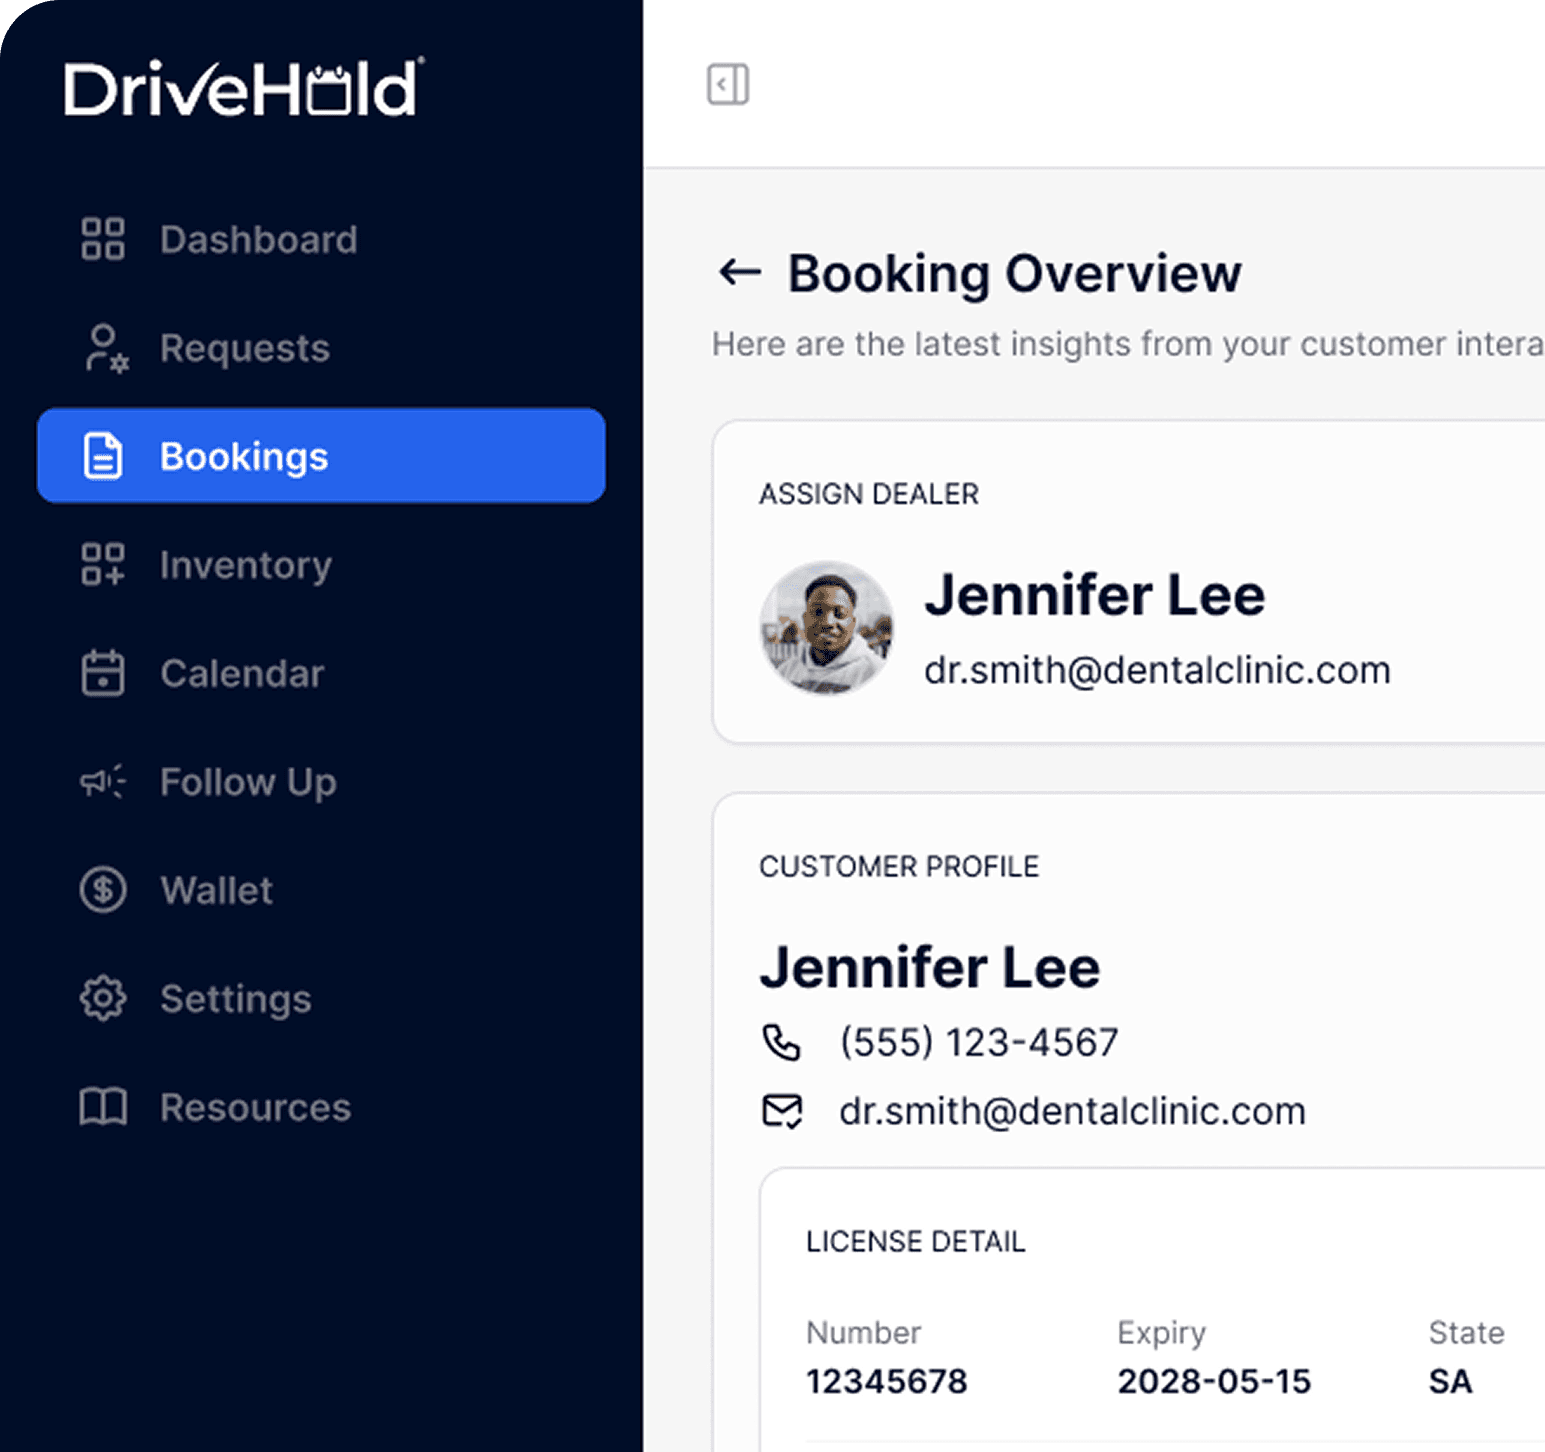Click the phone icon beside (555) 123-4567
The width and height of the screenshot is (1545, 1452).
tap(783, 1042)
